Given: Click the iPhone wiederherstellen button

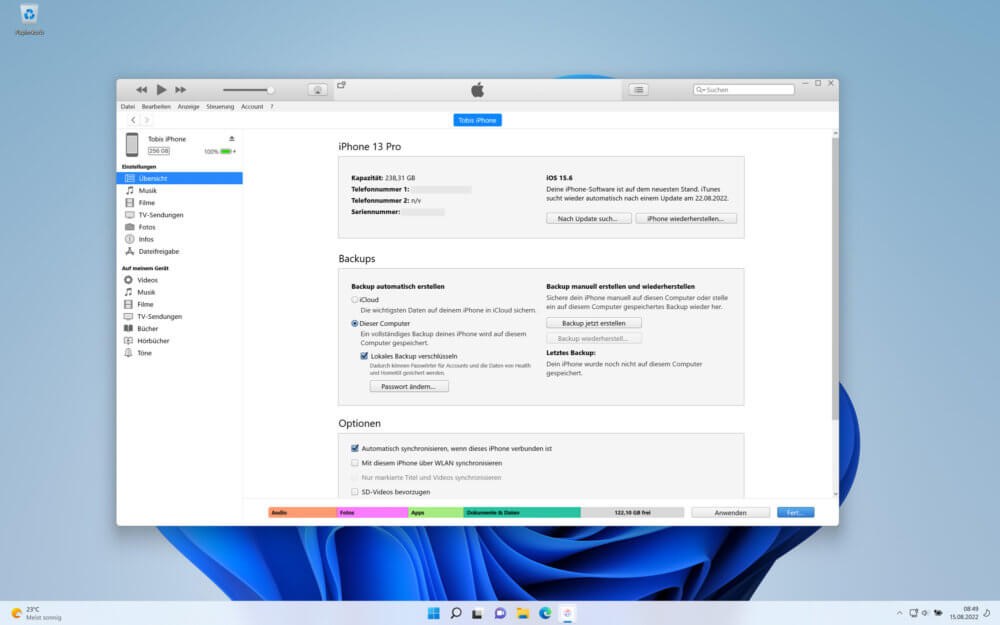Looking at the screenshot, I should [686, 218].
